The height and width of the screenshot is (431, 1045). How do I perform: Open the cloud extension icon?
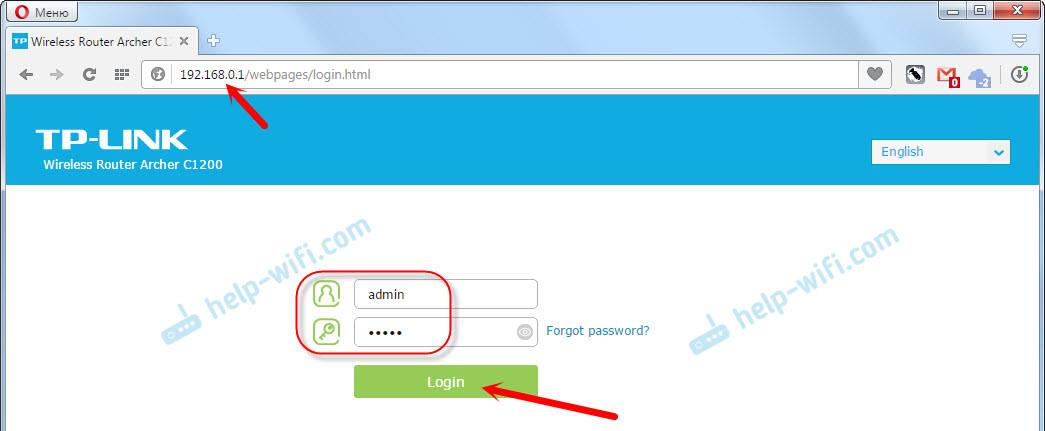pyautogui.click(x=980, y=77)
